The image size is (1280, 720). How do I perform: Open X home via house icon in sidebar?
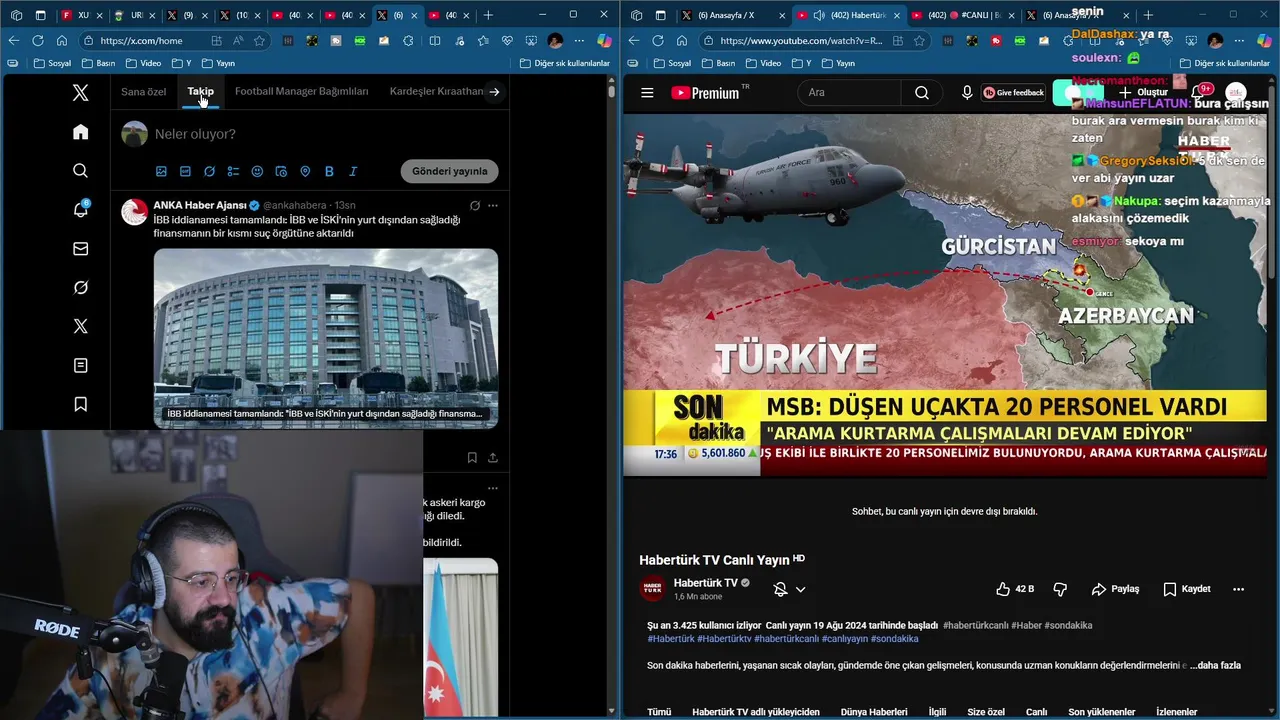(81, 132)
